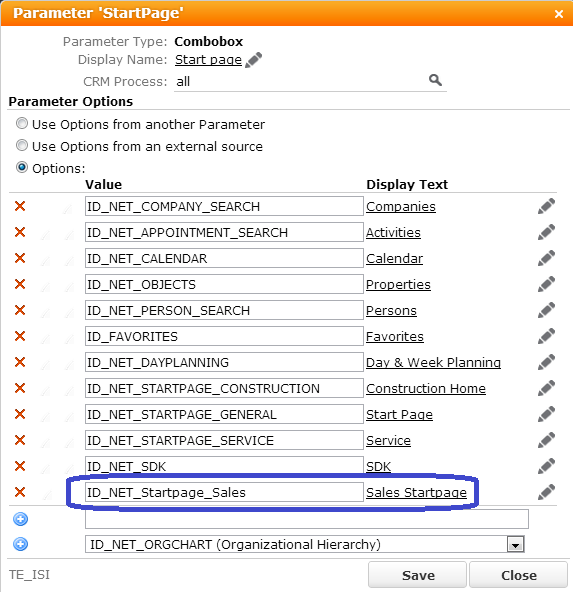Focus the ID_NET_STARTPAGE_GENERAL value field

coord(224,414)
